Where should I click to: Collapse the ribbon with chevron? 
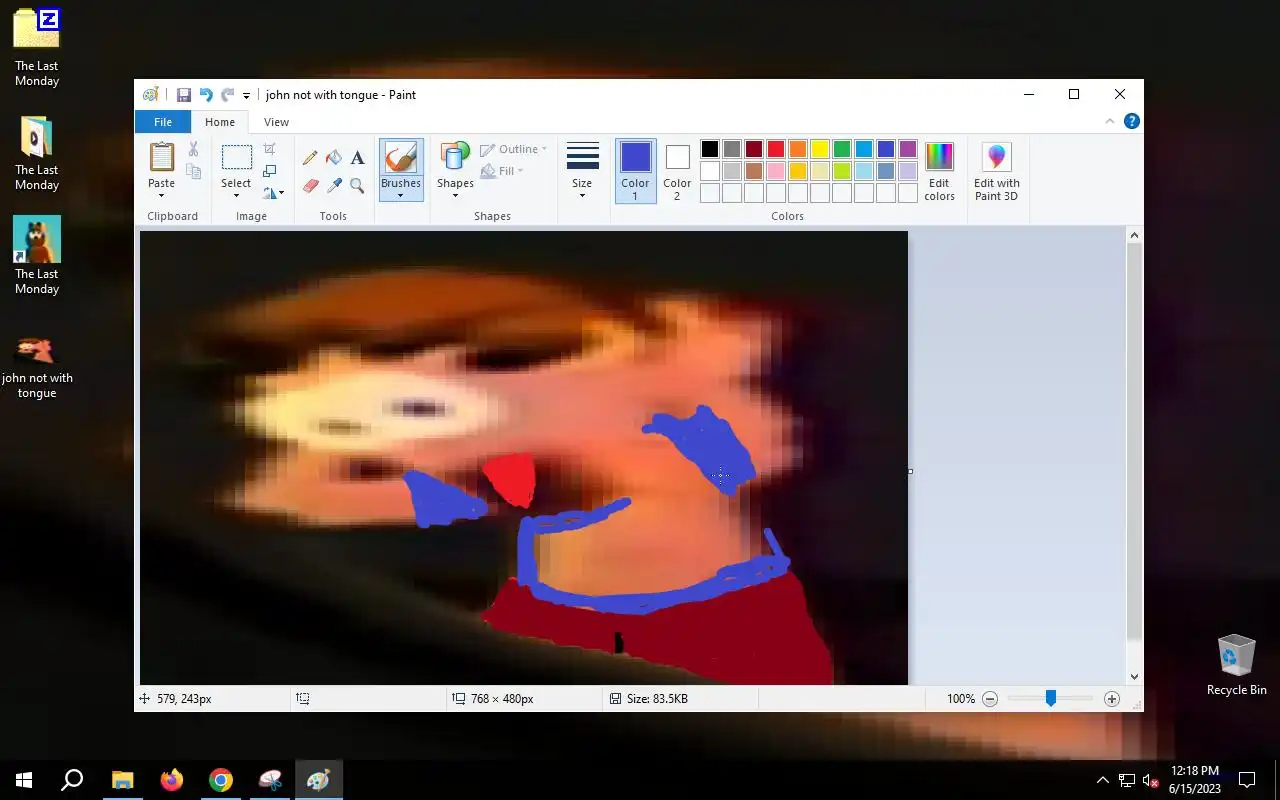(x=1109, y=121)
